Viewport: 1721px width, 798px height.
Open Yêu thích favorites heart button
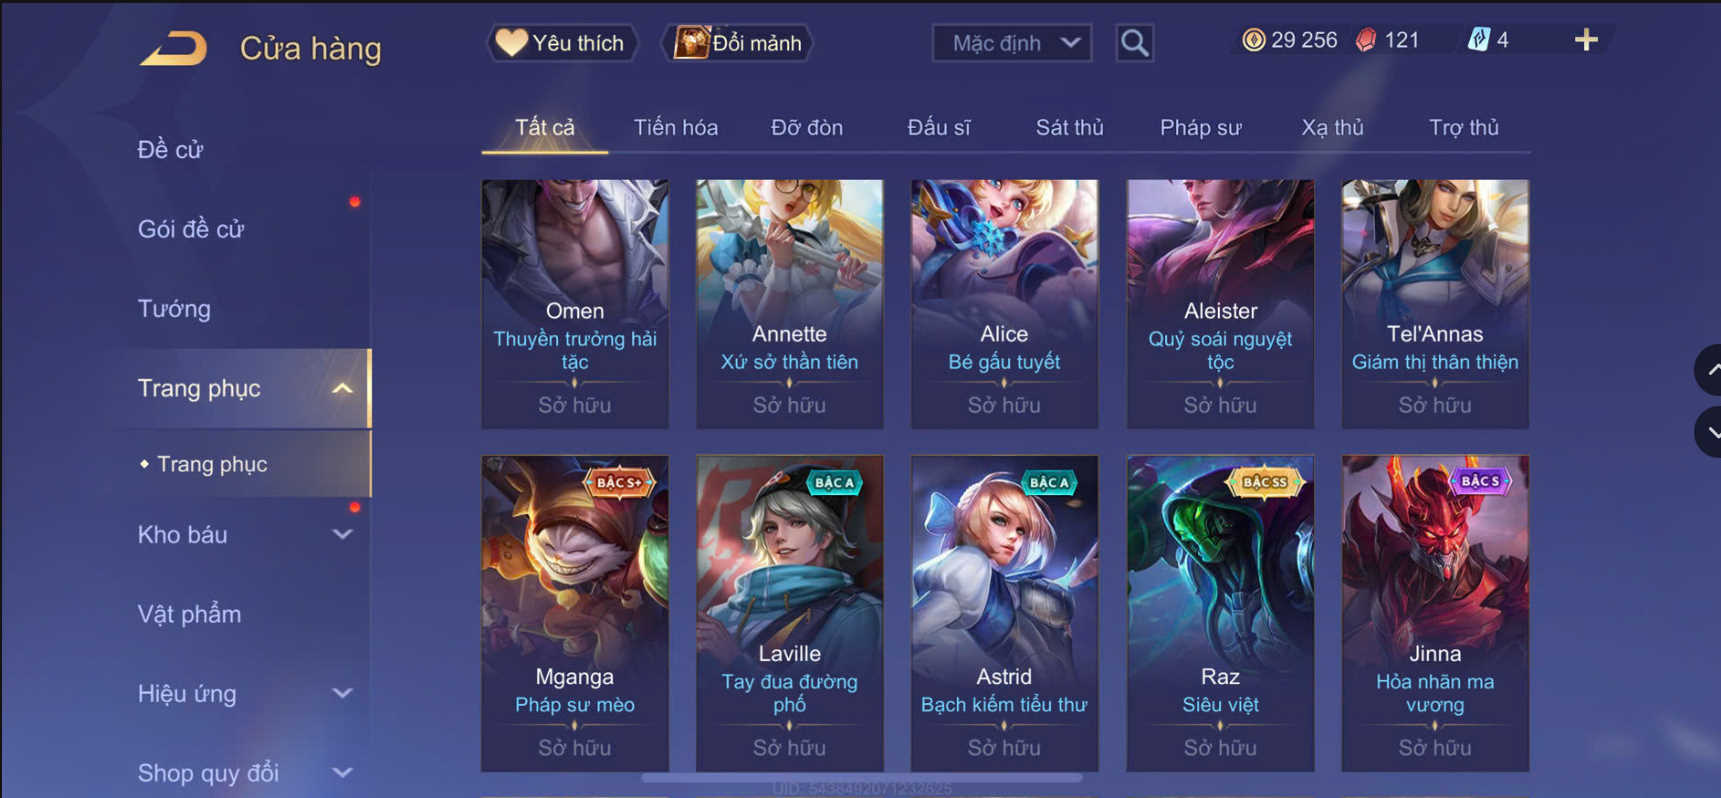point(561,43)
